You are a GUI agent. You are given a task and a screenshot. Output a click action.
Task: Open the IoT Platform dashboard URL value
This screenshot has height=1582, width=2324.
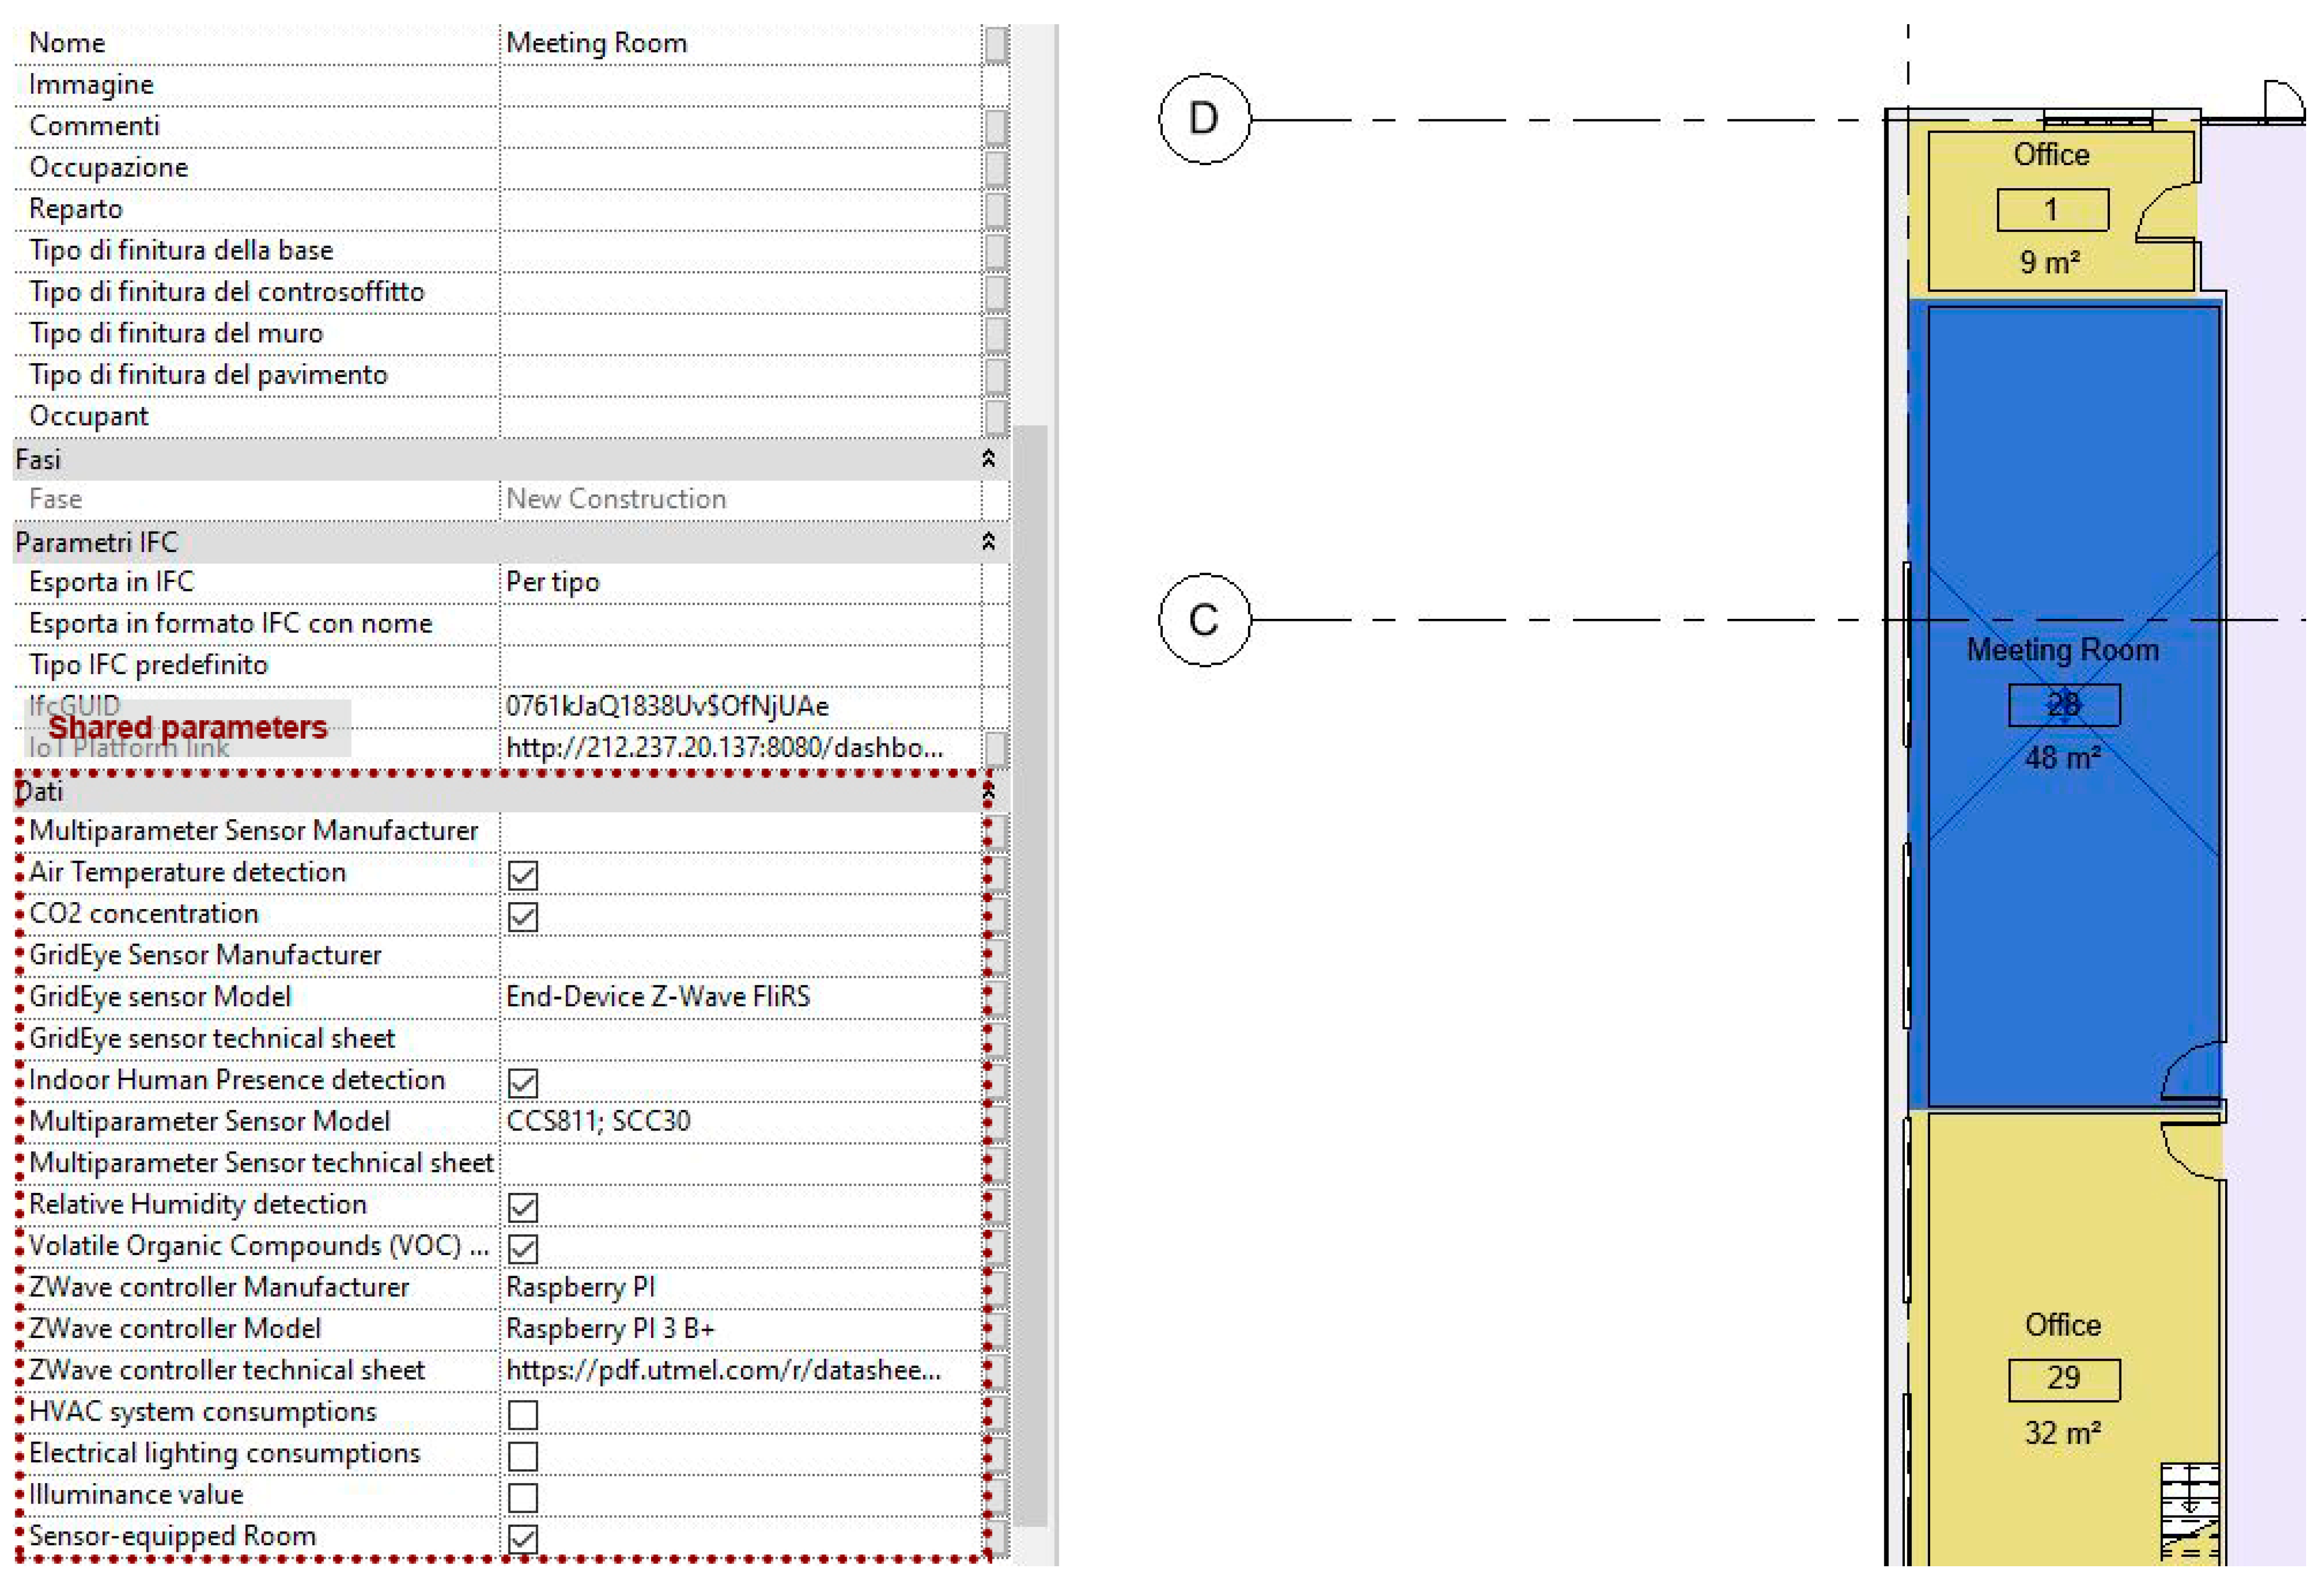coord(724,748)
